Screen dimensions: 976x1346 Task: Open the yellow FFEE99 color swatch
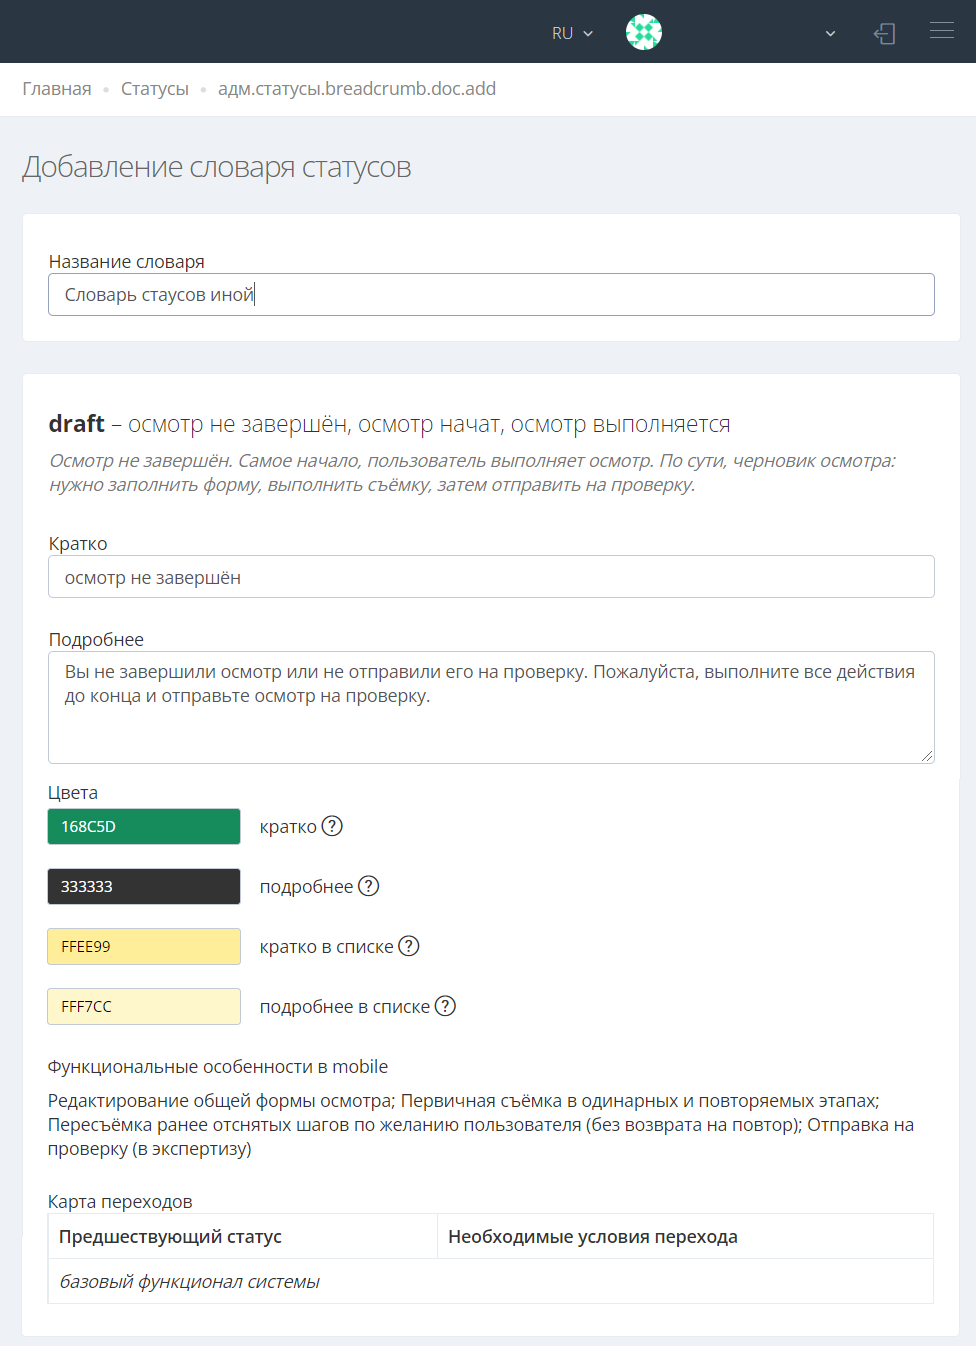(x=144, y=947)
